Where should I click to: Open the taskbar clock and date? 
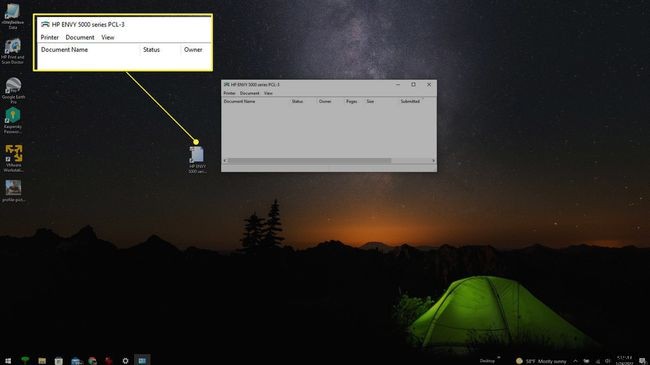pos(625,360)
